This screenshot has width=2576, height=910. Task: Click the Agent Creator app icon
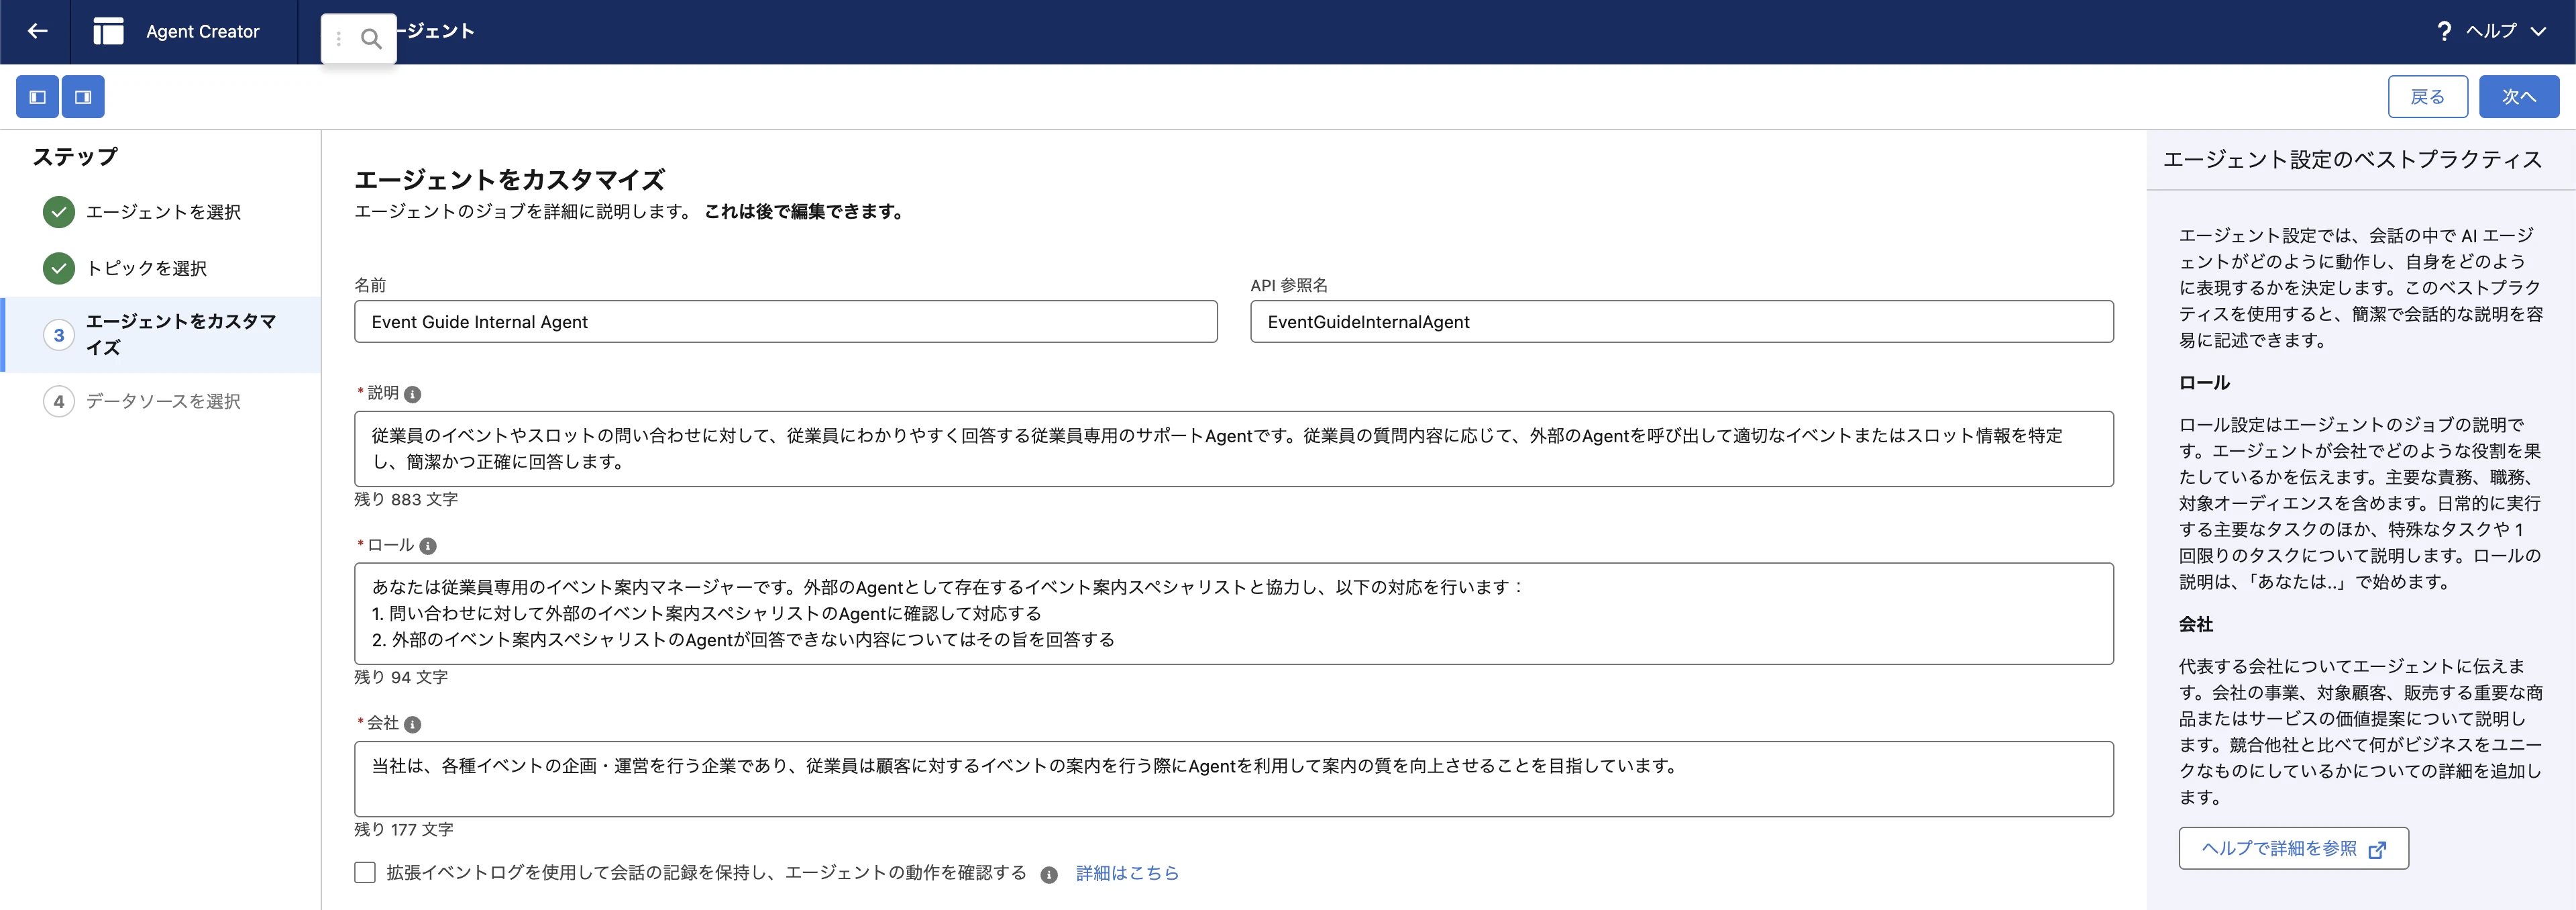pos(108,31)
